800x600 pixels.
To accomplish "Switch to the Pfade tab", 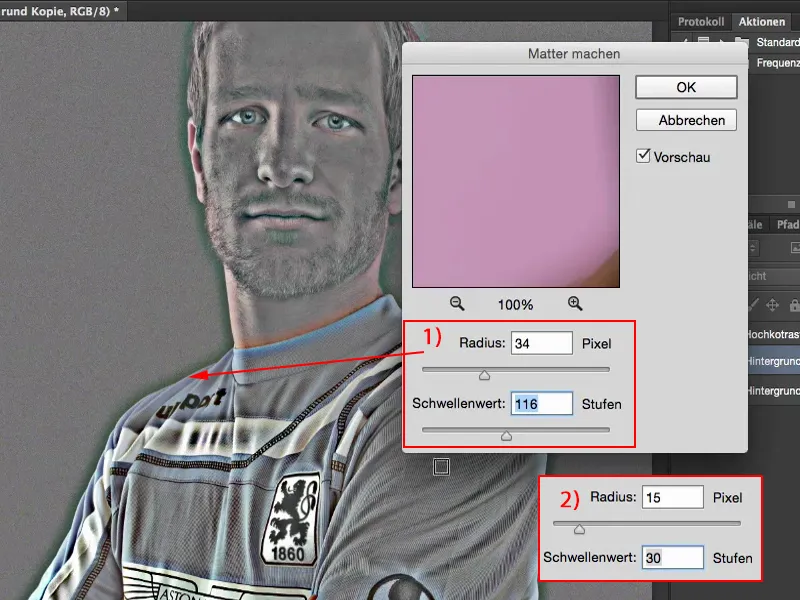I will [787, 224].
